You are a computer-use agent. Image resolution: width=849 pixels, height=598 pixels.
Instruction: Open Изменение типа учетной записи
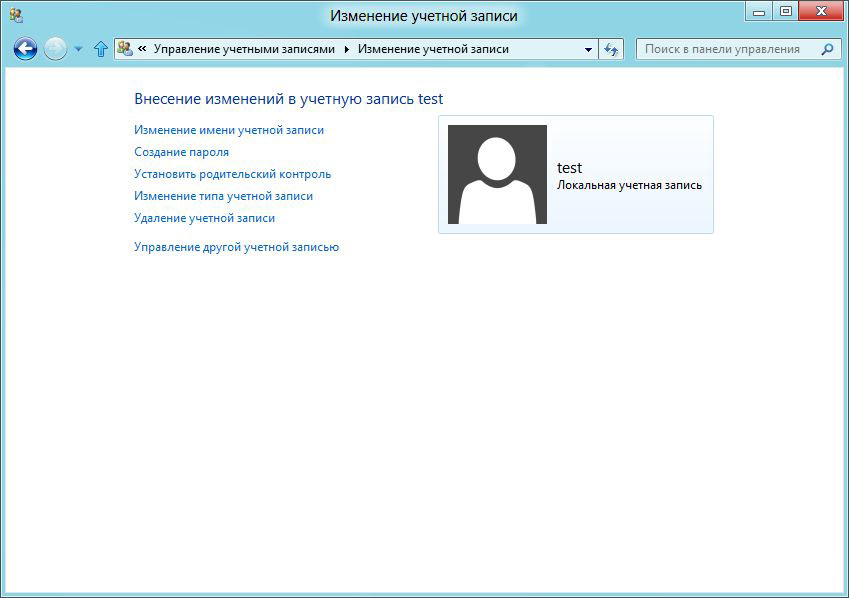point(222,196)
